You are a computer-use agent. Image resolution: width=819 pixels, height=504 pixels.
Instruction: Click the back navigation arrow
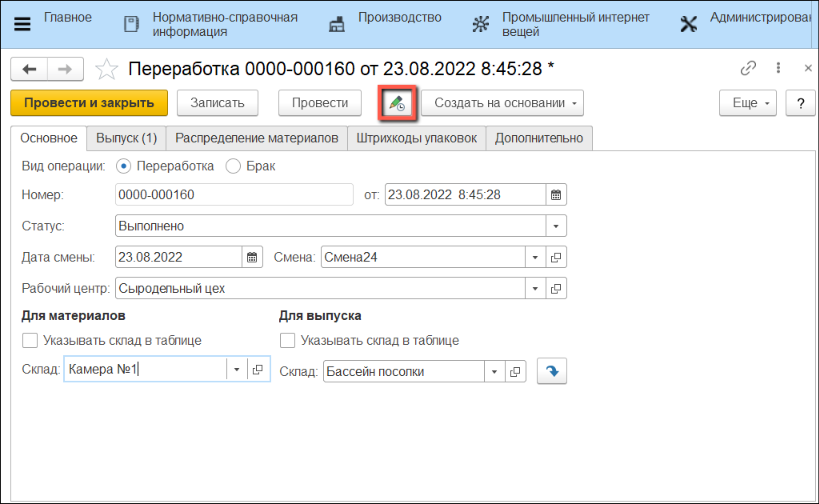pyautogui.click(x=30, y=69)
